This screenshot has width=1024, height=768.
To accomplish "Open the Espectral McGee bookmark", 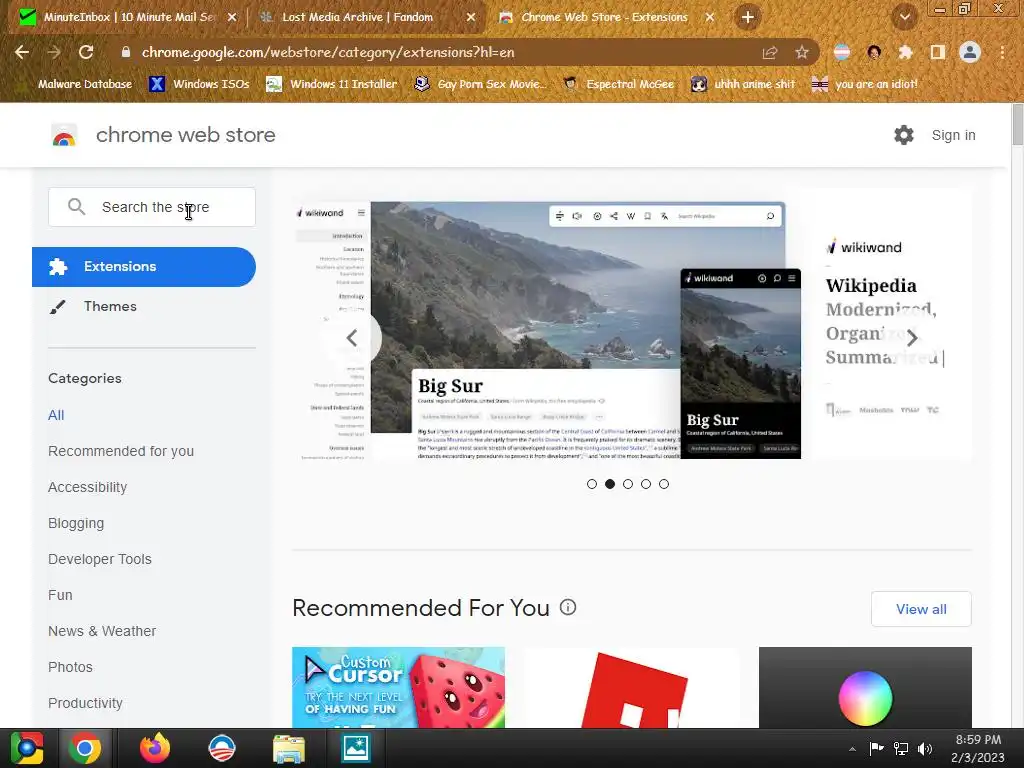I will (x=618, y=84).
